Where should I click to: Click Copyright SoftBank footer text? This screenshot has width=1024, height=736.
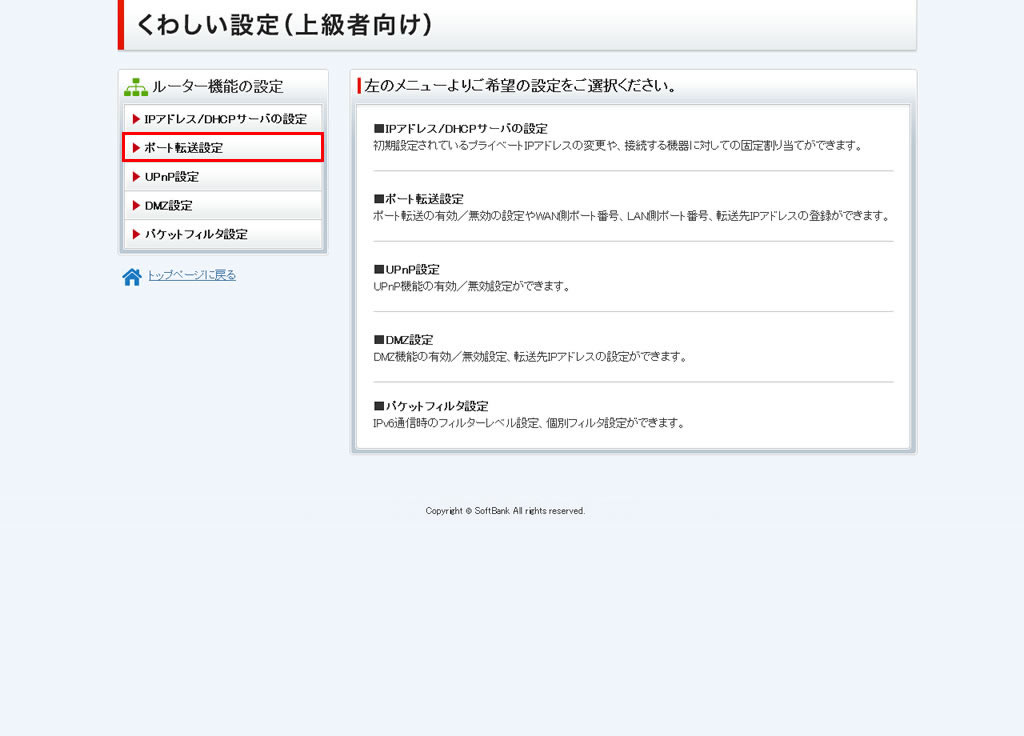[x=505, y=511]
